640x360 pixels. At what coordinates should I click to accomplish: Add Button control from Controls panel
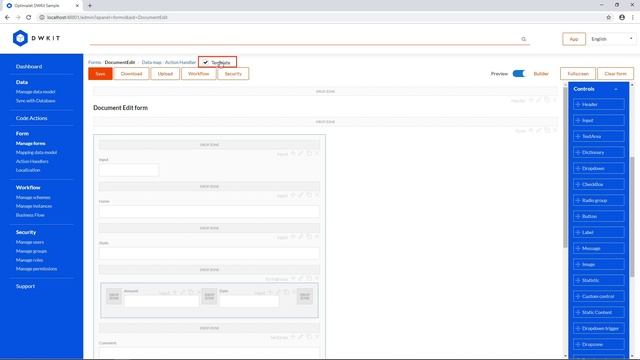pyautogui.click(x=598, y=216)
